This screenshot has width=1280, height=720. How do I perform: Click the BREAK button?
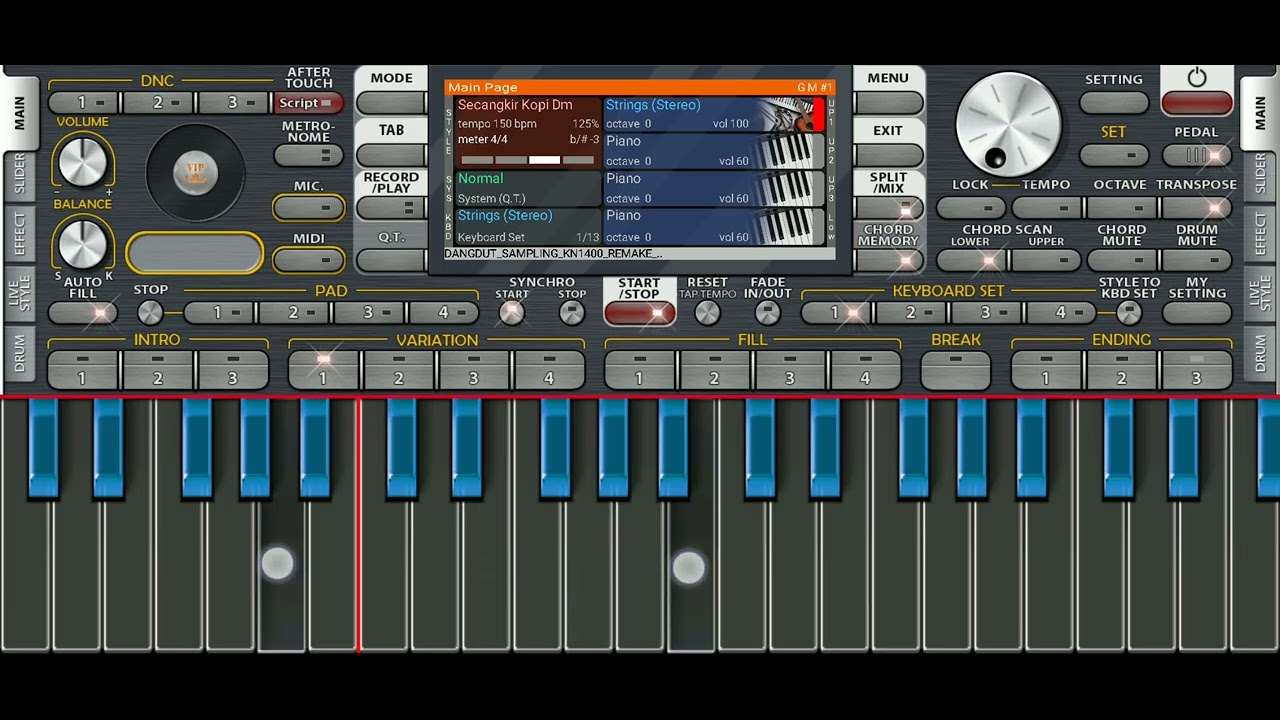956,371
